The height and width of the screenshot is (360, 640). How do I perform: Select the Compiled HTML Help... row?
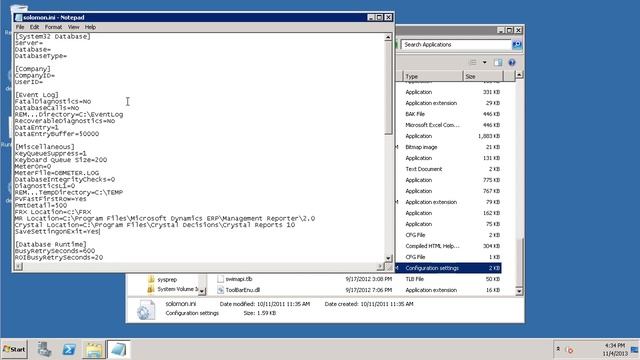tap(448, 246)
